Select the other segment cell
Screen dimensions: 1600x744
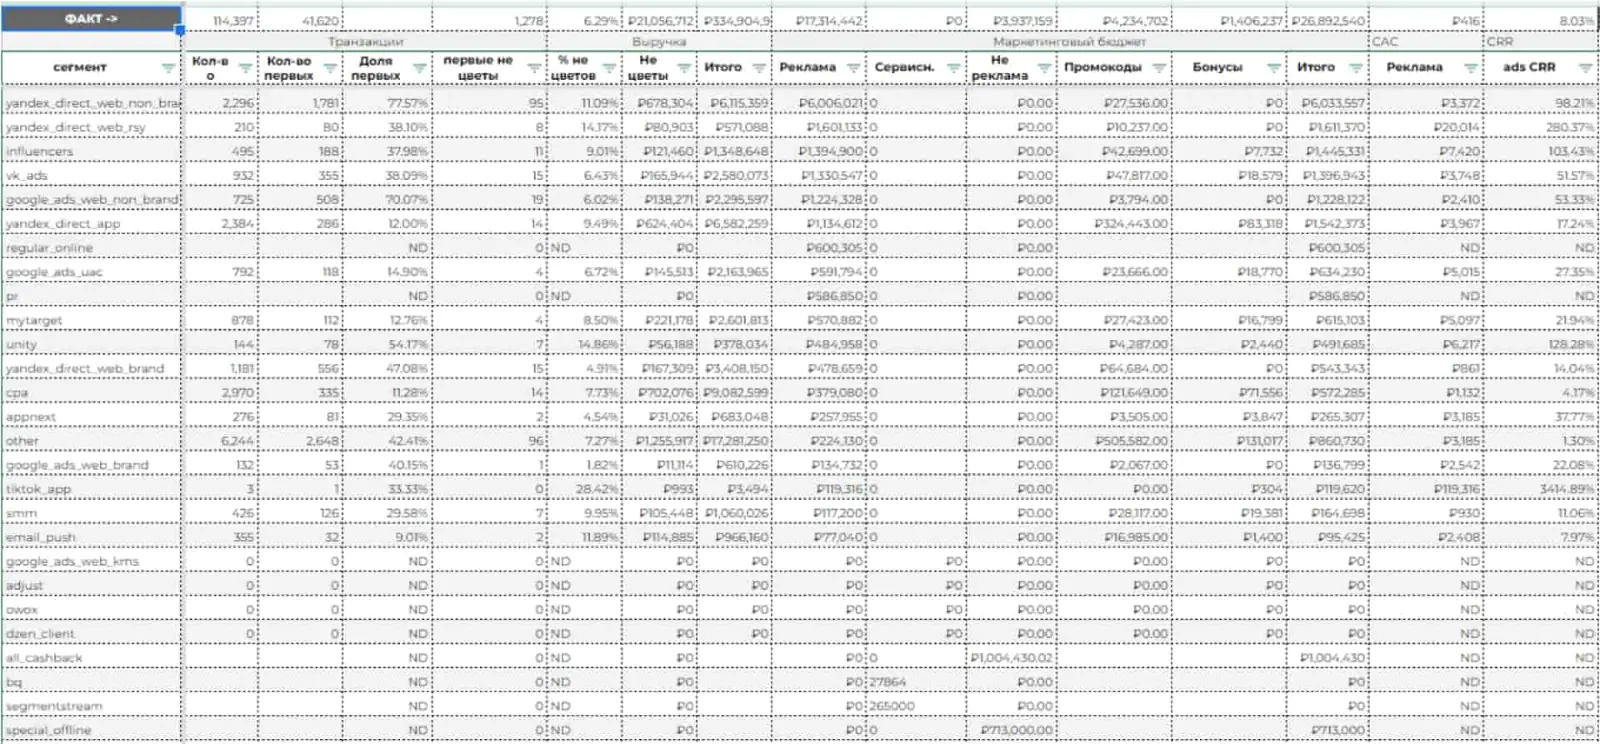tap(92, 440)
